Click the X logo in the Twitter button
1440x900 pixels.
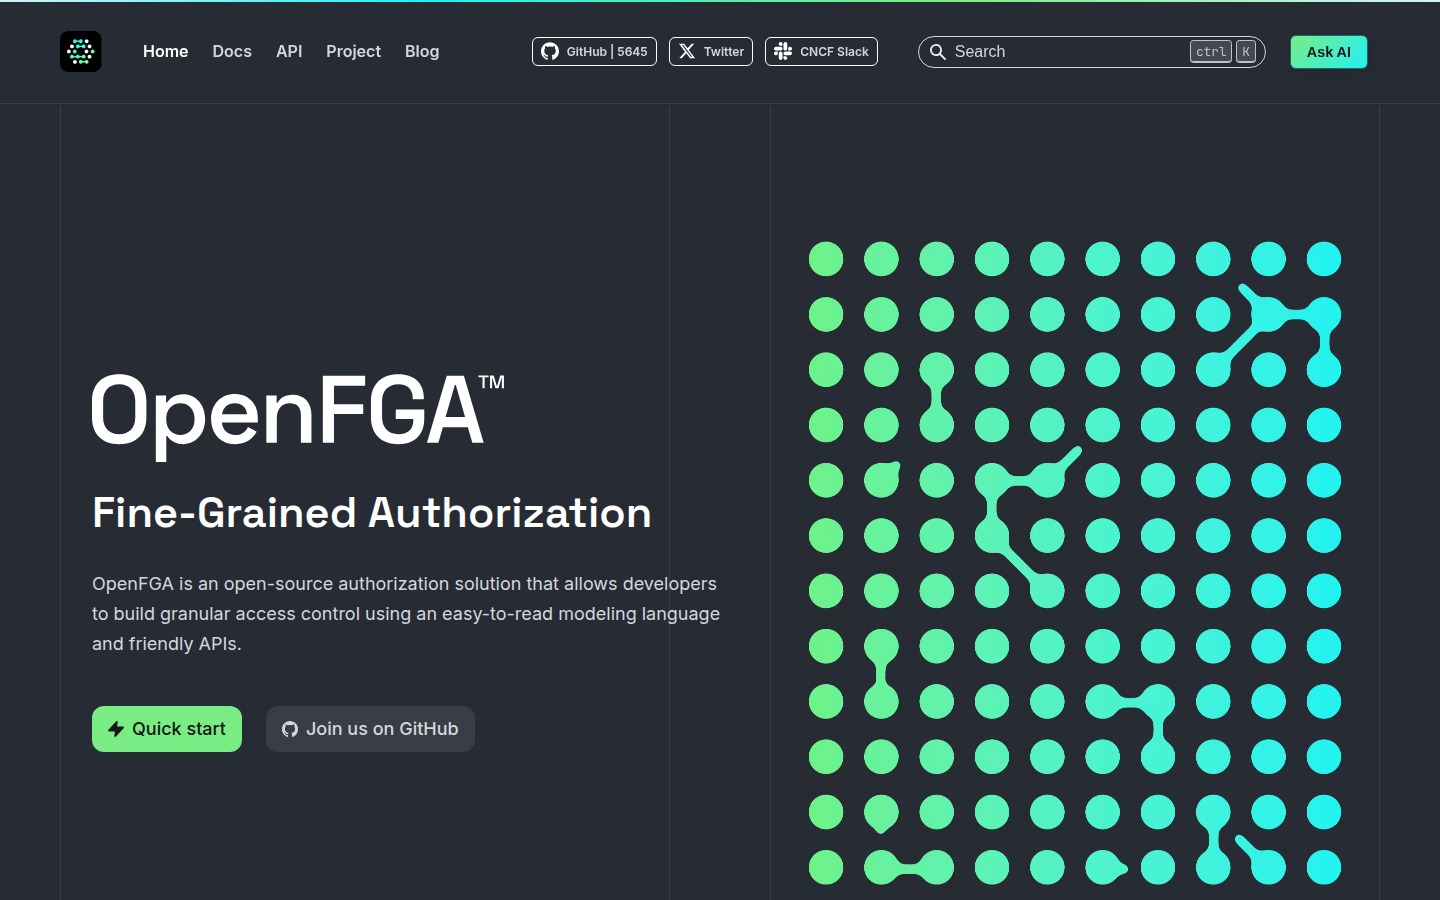pyautogui.click(x=687, y=52)
